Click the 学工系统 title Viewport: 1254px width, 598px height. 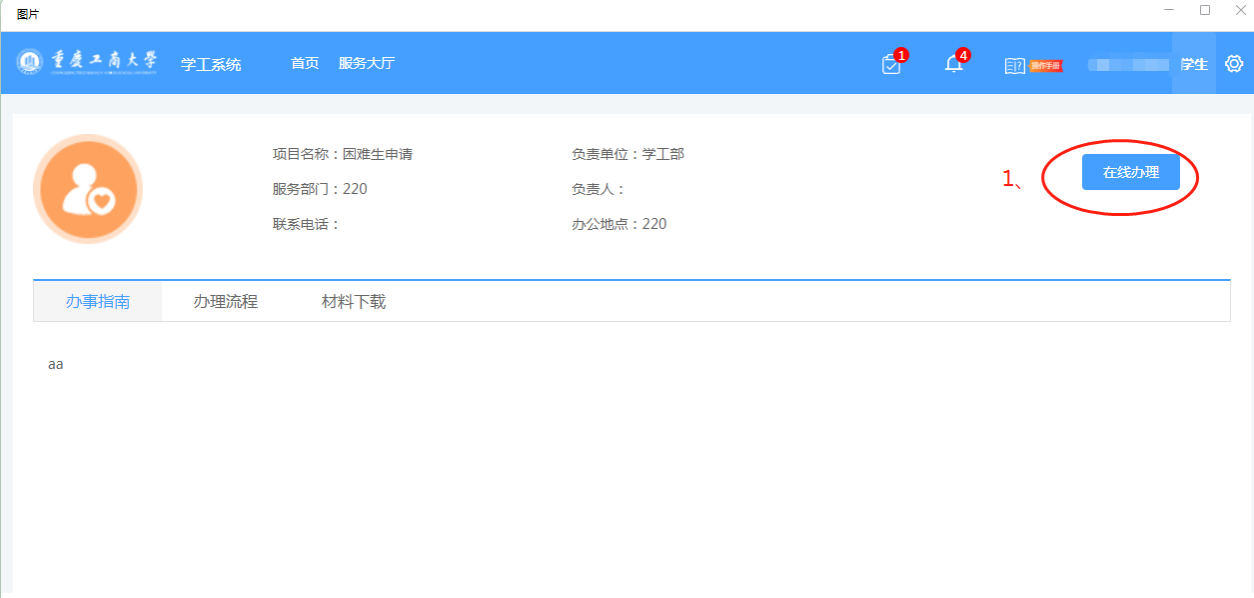(211, 64)
